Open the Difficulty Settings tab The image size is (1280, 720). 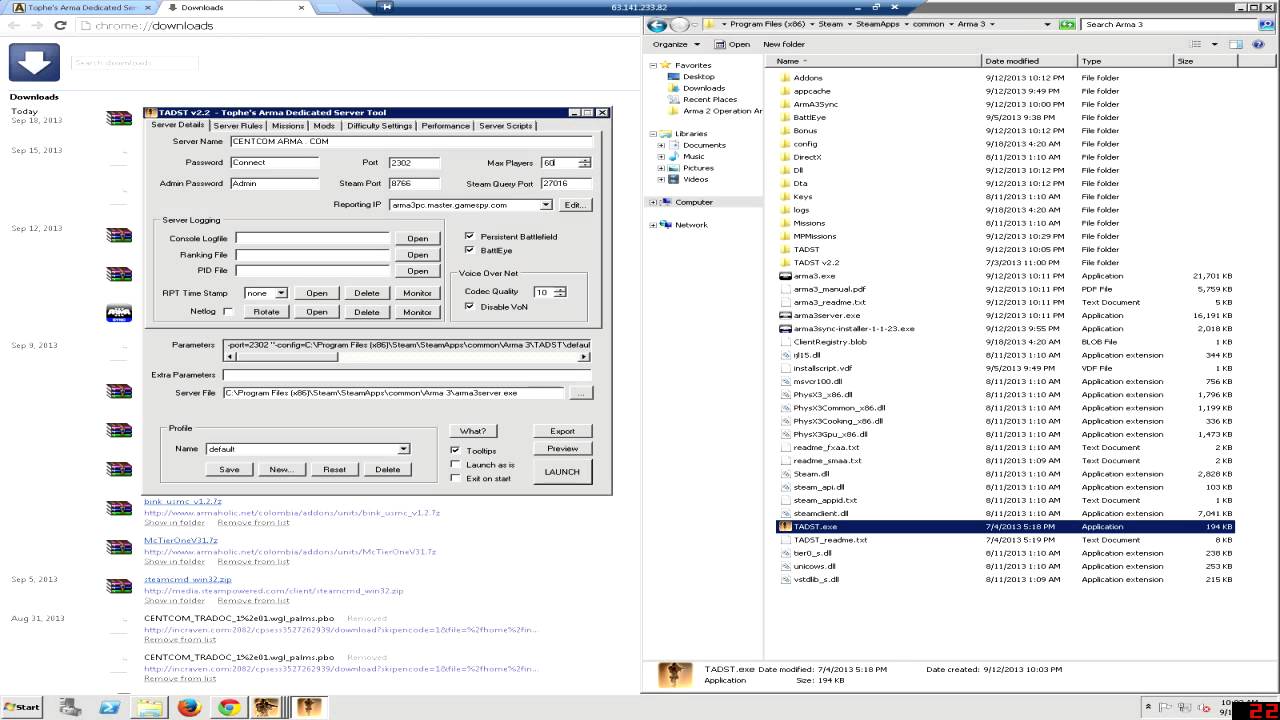pos(379,126)
